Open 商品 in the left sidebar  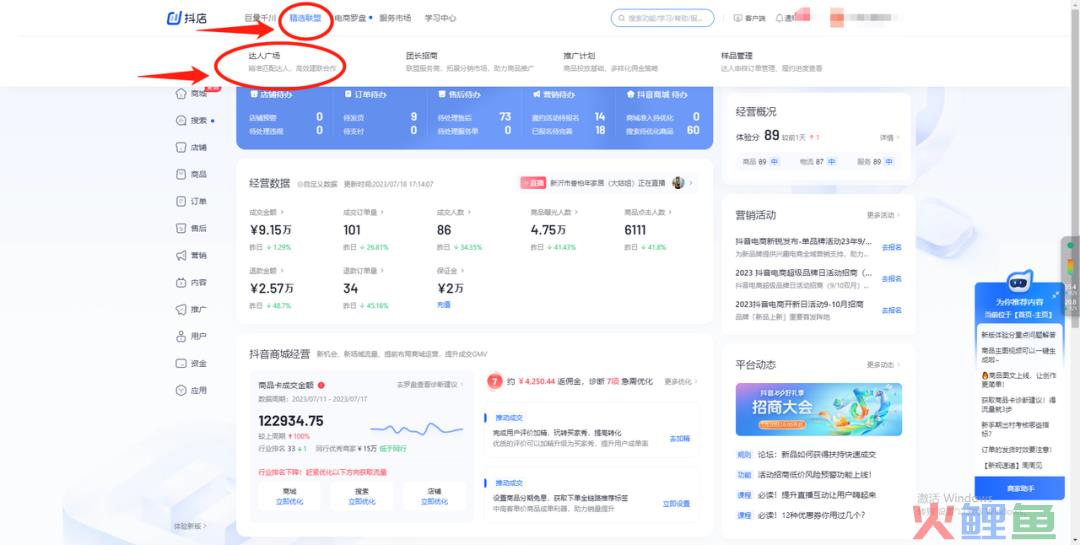(191, 174)
